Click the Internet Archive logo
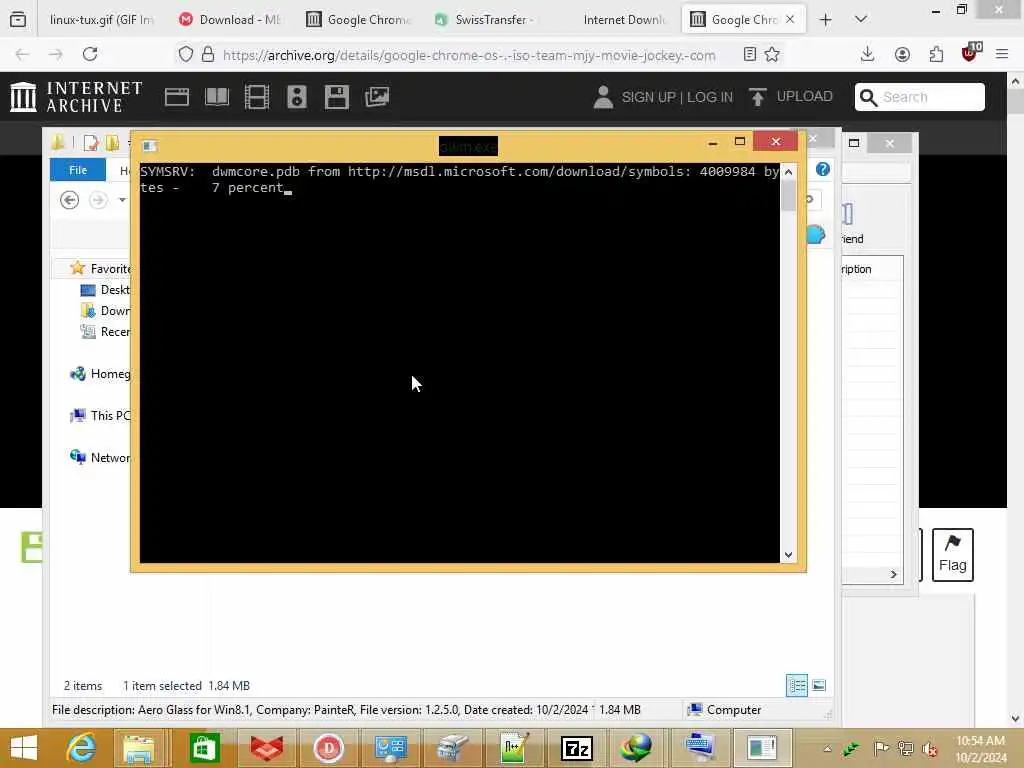1024x768 pixels. 76,97
